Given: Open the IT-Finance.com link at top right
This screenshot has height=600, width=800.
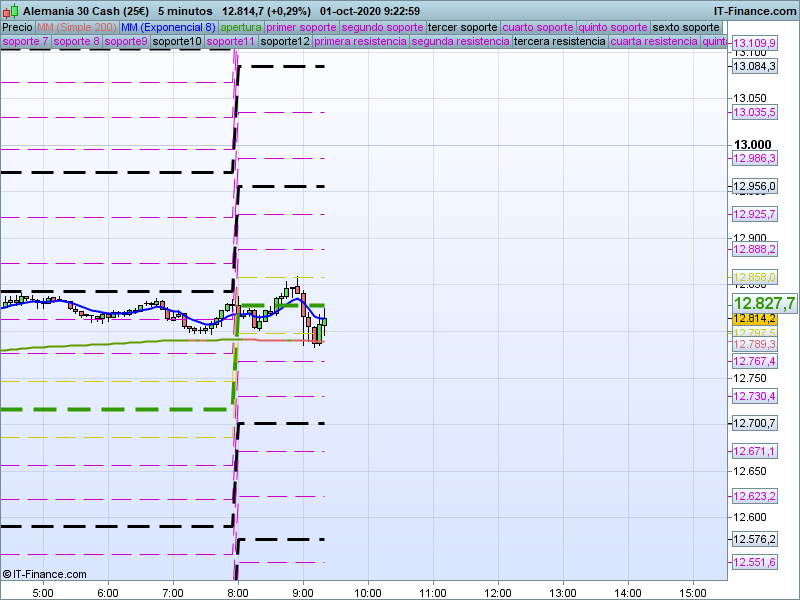Looking at the screenshot, I should (755, 11).
